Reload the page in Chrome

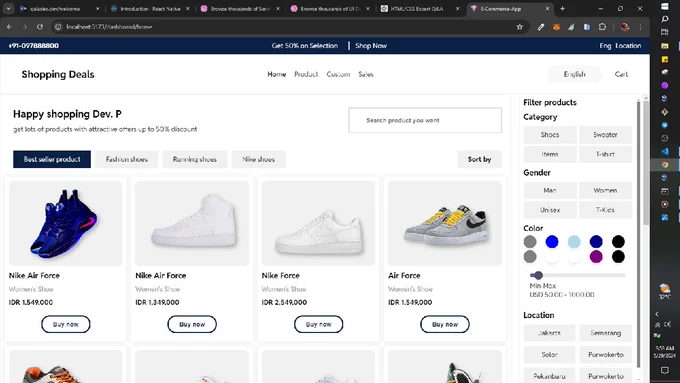(40, 27)
